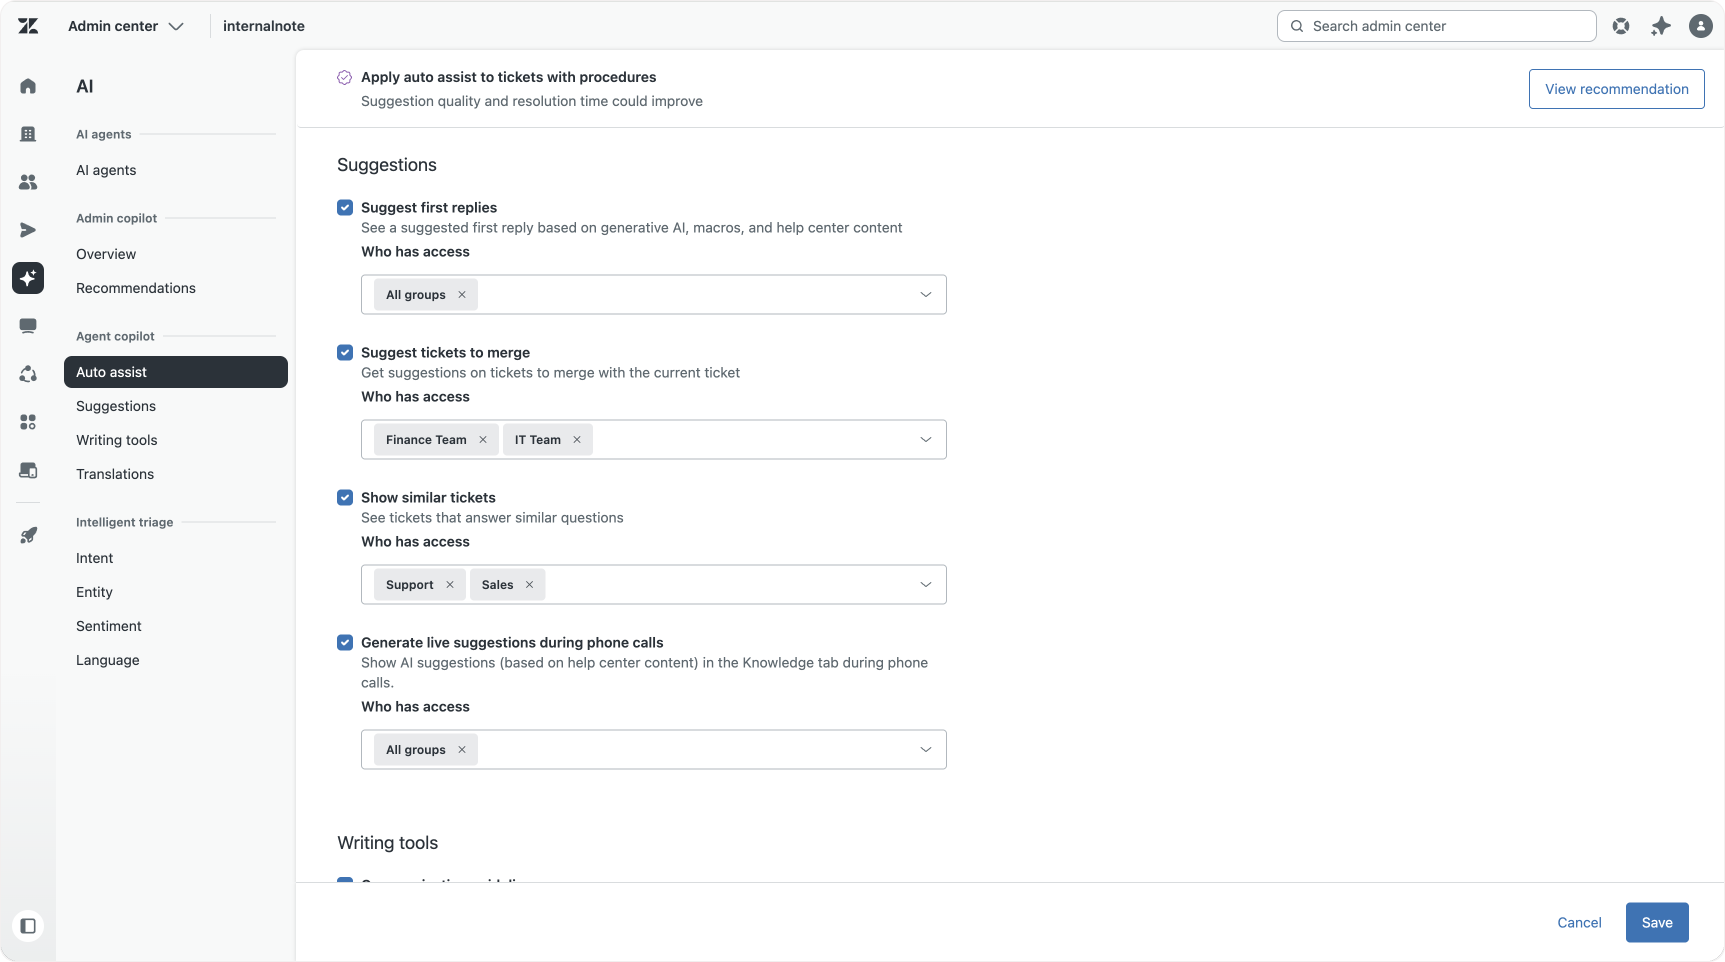Open the People icon in left rail
Image resolution: width=1725 pixels, height=962 pixels.
28,182
